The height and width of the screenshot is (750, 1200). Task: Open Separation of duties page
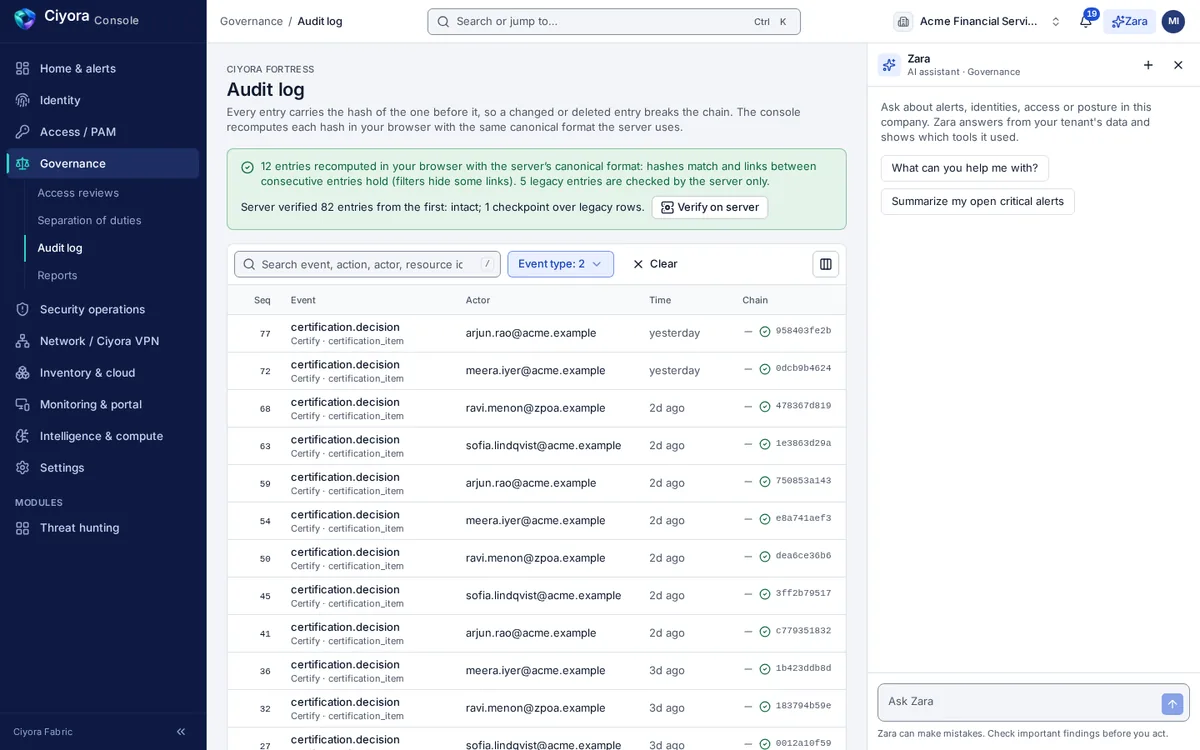coord(89,220)
